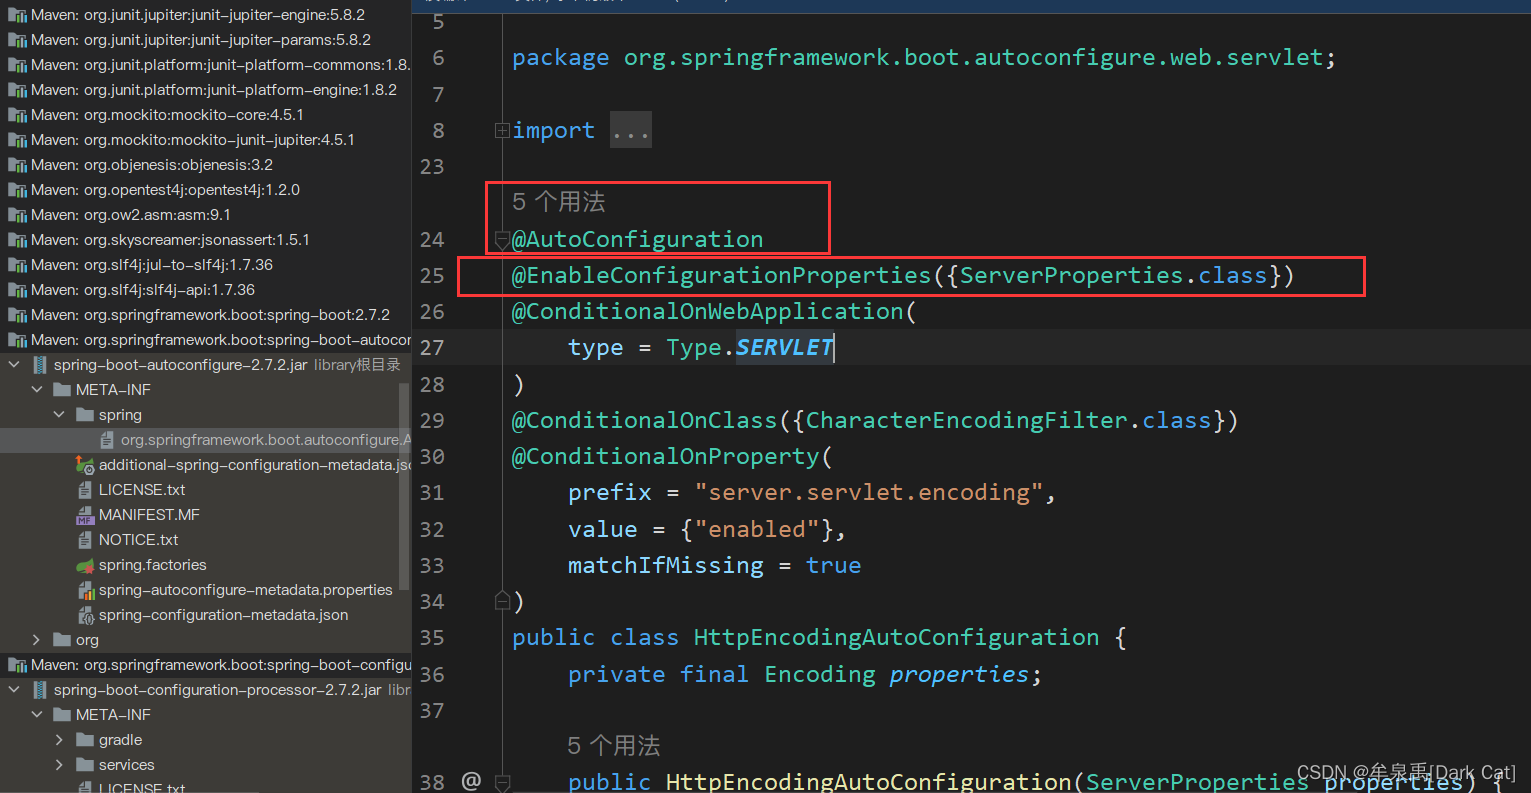
Task: Click library icon beside spring-boot:2.7.2
Action: (17, 315)
